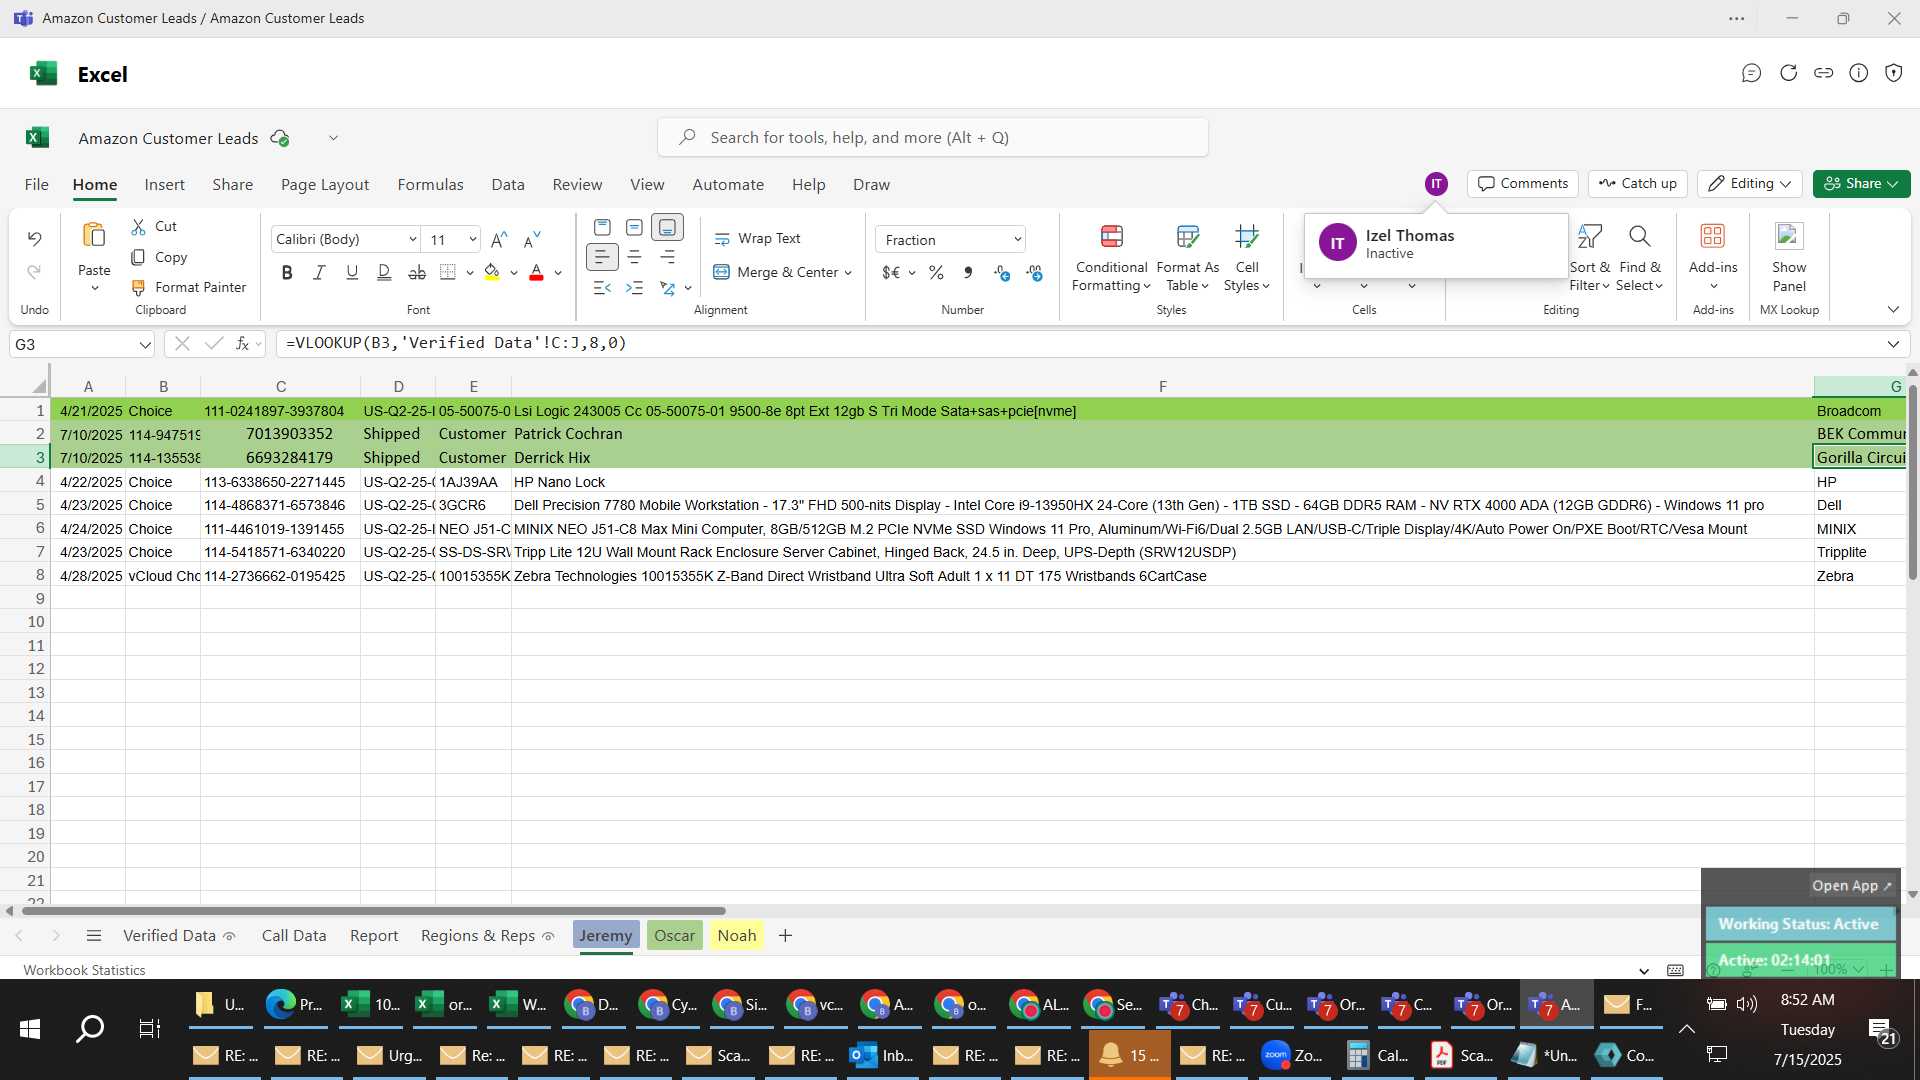This screenshot has width=1920, height=1080.
Task: Click the red font color swatch
Action: [536, 273]
